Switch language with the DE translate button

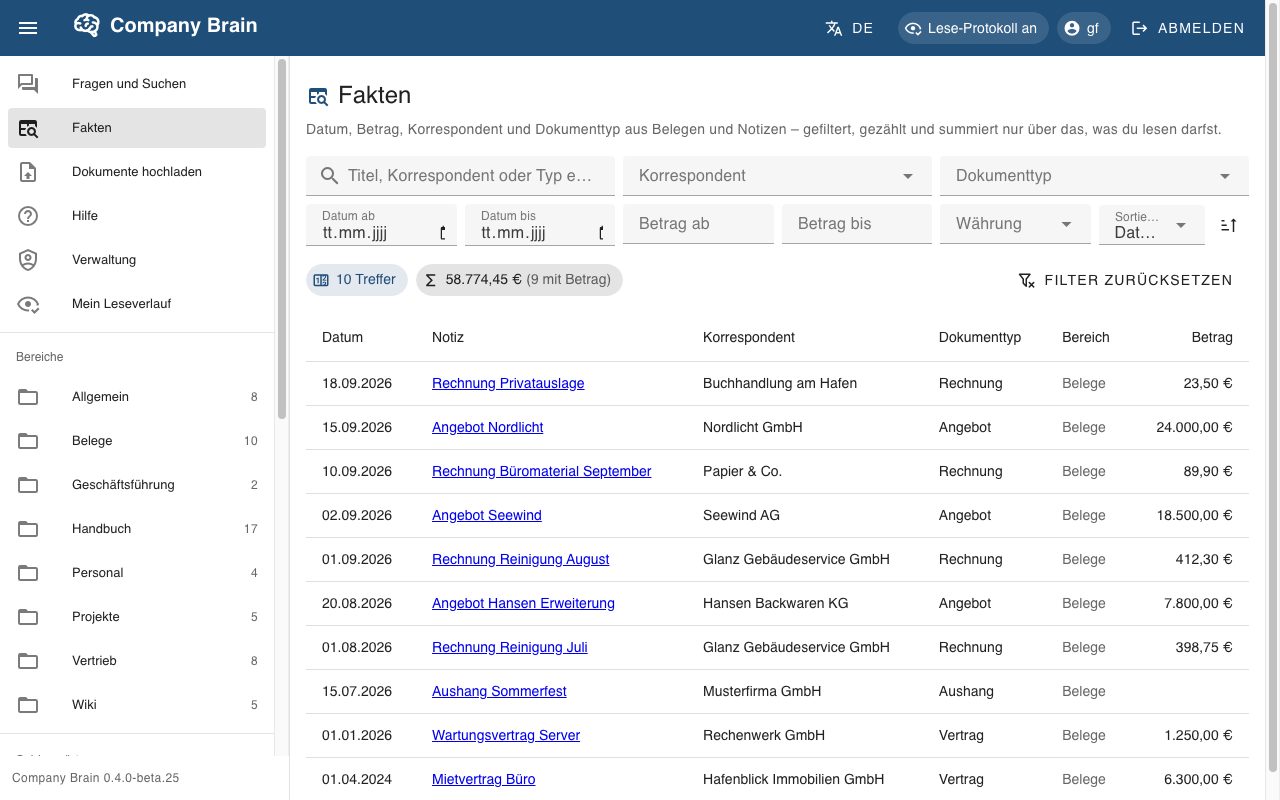pyautogui.click(x=849, y=28)
